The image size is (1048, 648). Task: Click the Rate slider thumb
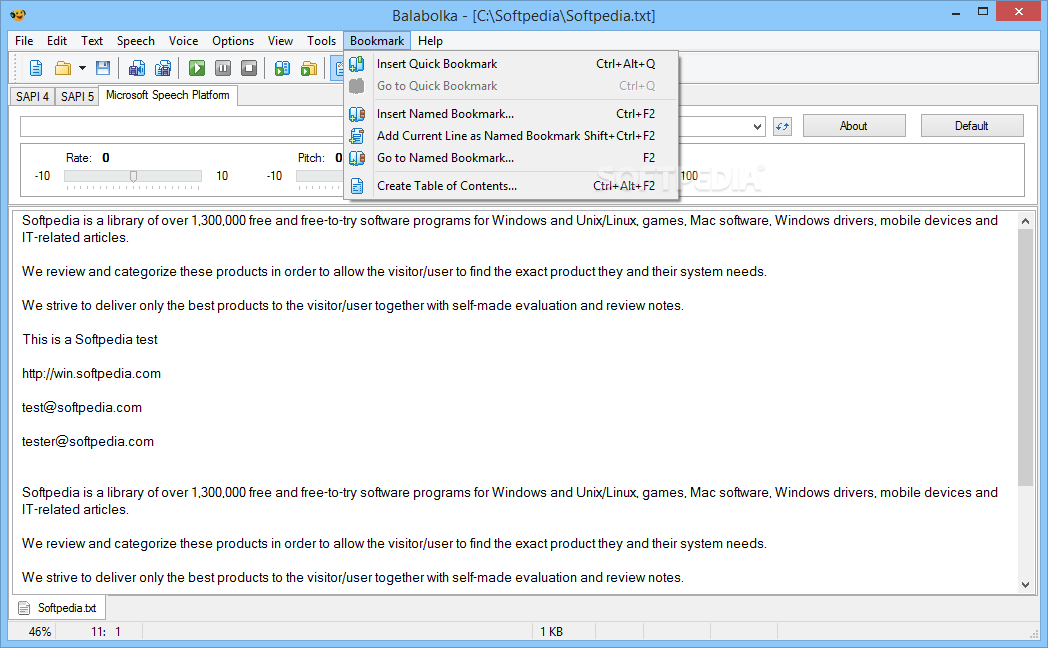134,176
